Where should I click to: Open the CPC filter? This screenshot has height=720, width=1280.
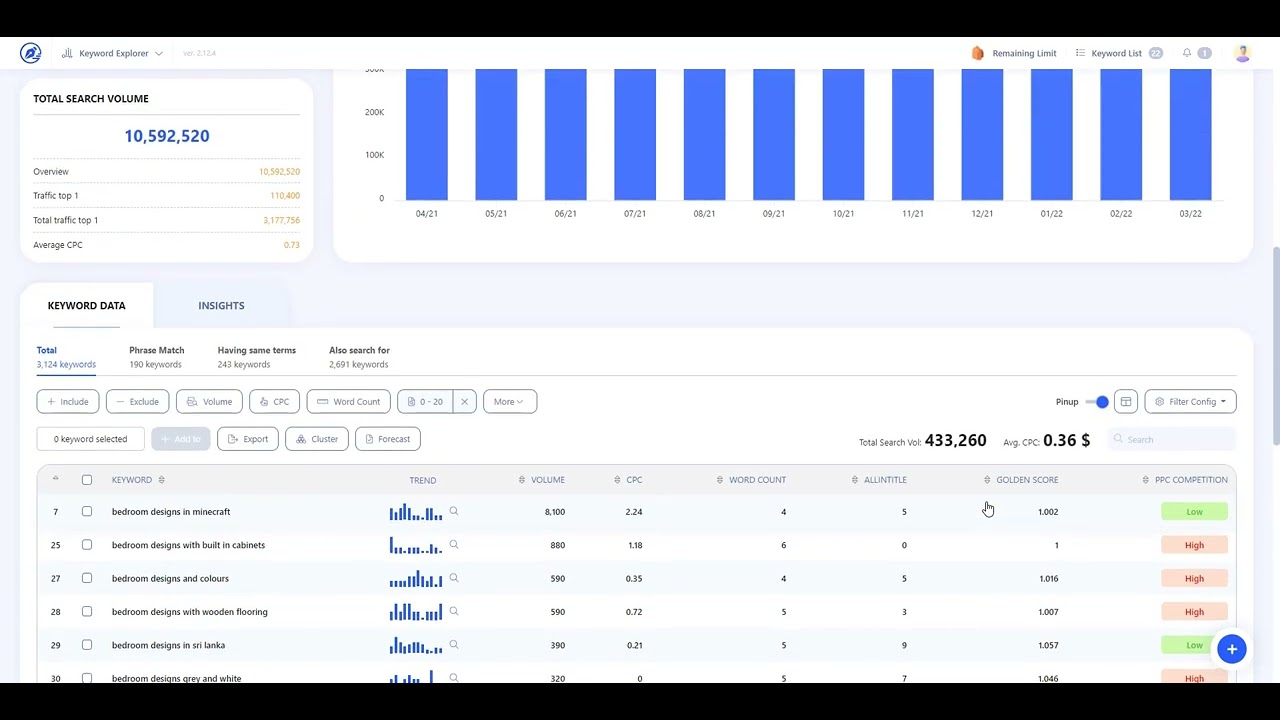[x=274, y=402]
